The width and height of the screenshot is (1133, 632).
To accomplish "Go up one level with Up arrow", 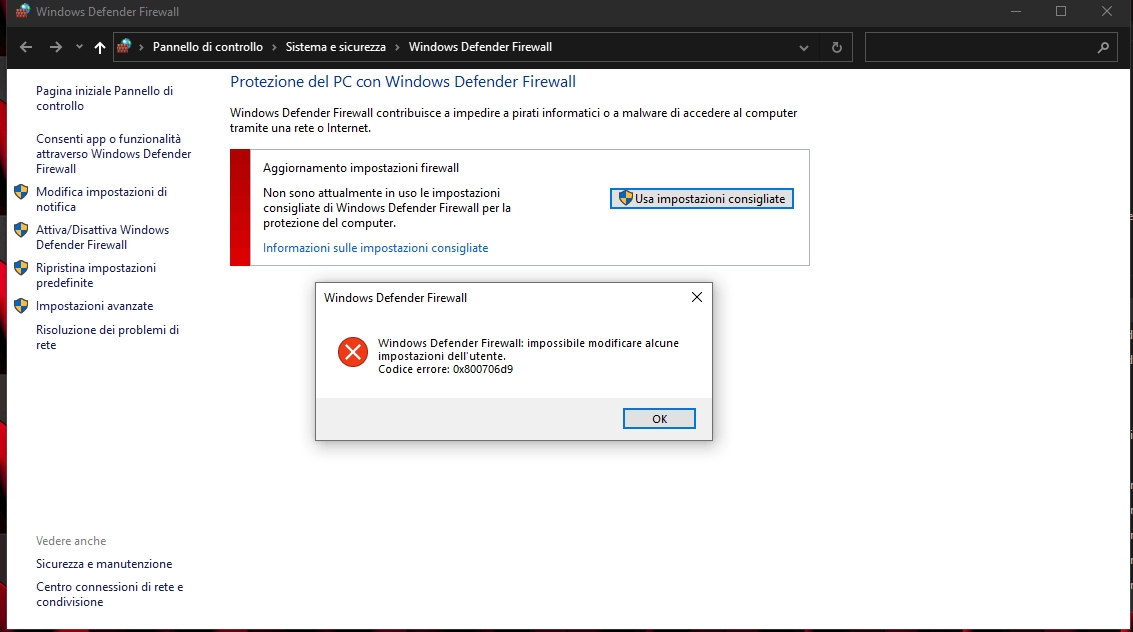I will (x=100, y=47).
